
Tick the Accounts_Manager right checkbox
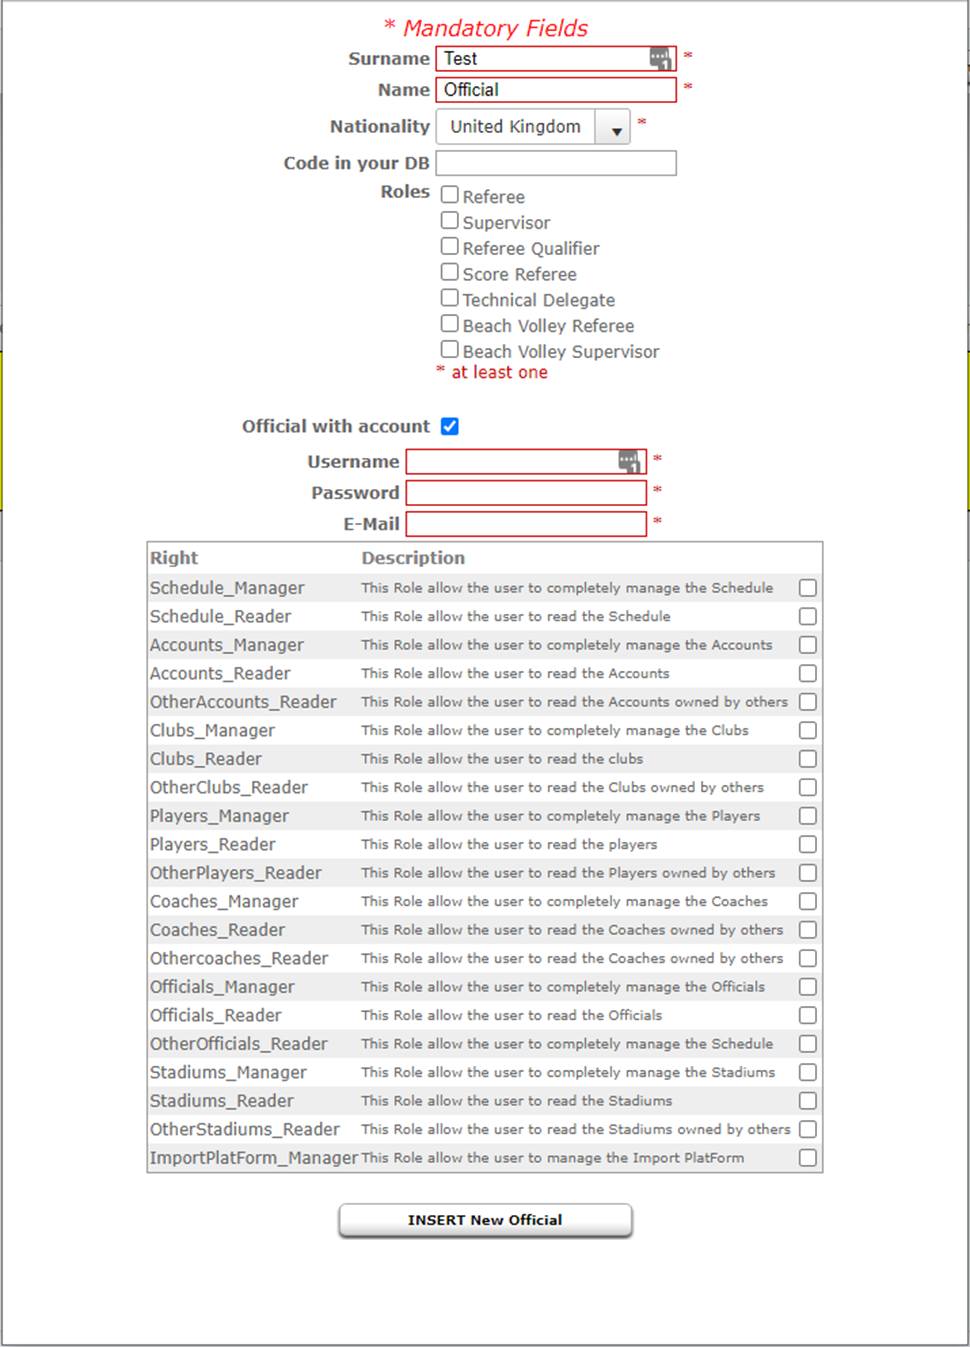click(808, 645)
